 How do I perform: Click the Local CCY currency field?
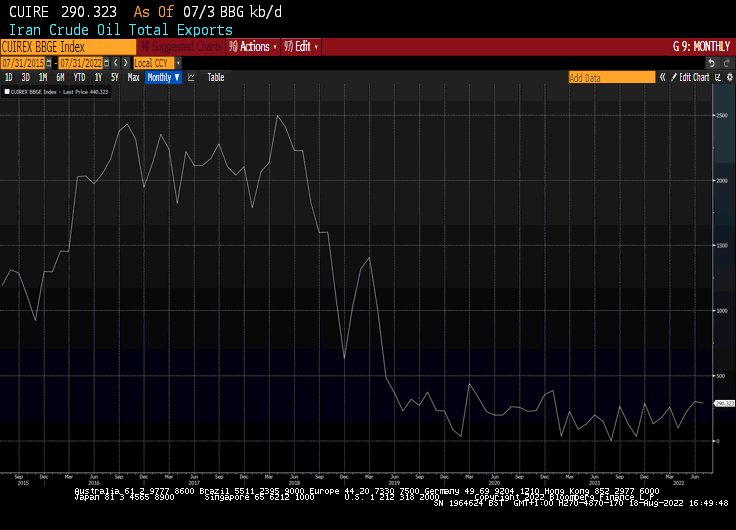coord(154,63)
